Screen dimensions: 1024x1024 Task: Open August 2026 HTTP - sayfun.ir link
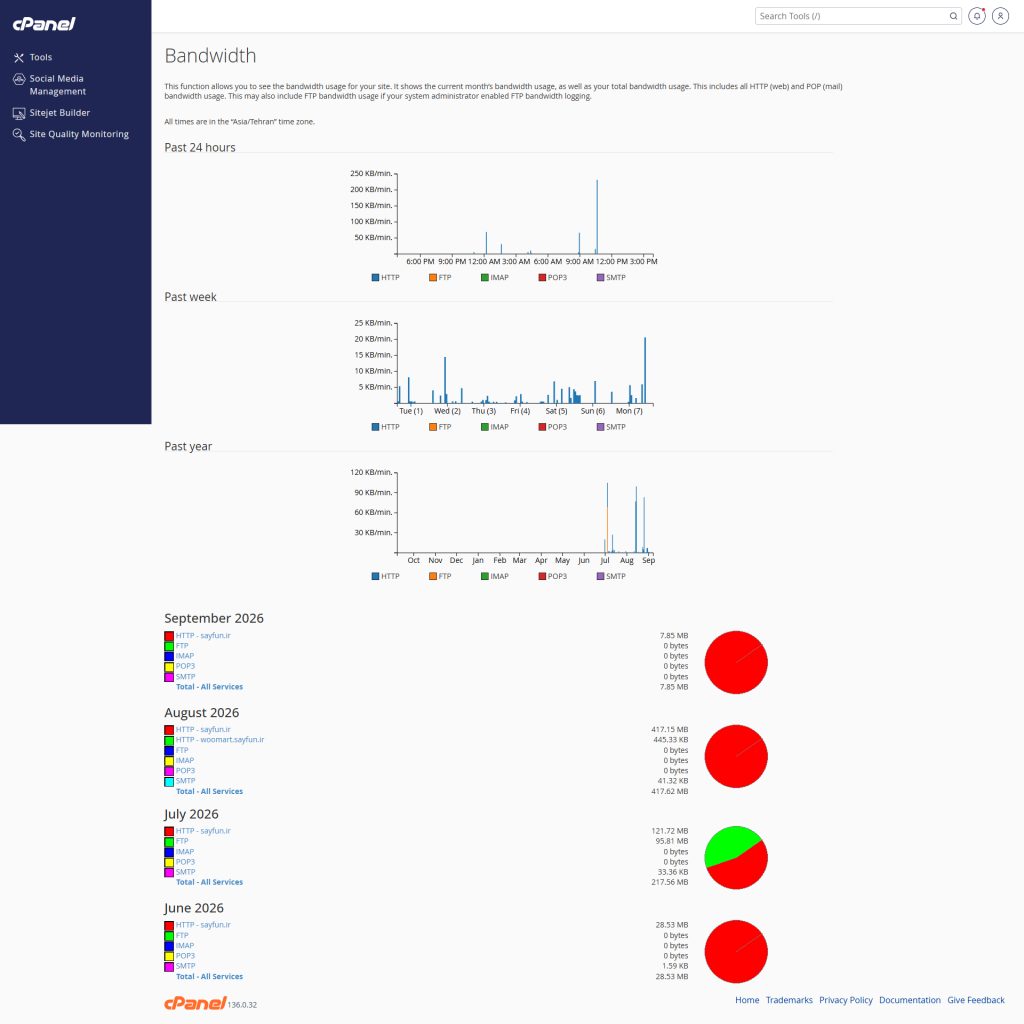(x=202, y=729)
